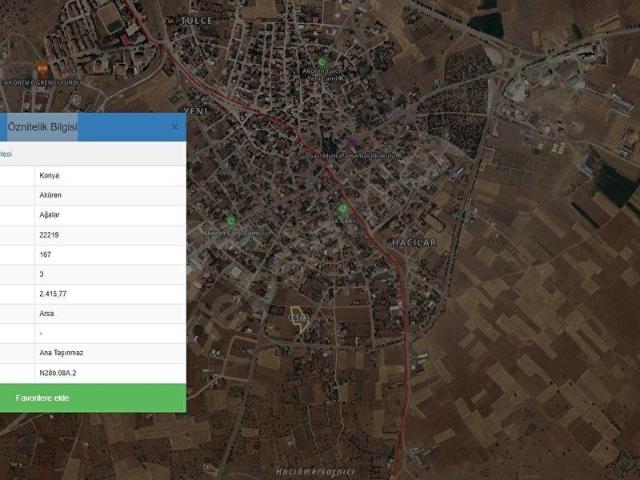Screen dimensions: 640x480
Task: Select the Konya table cell
Action: 110,176
